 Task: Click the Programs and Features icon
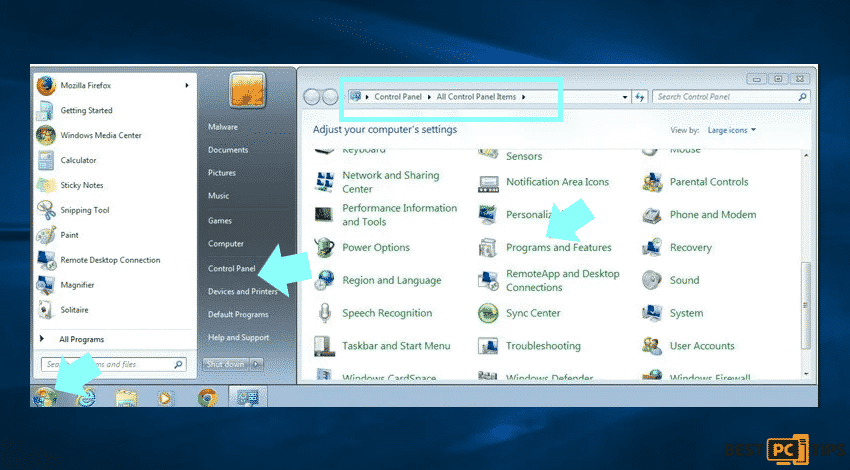pos(488,248)
